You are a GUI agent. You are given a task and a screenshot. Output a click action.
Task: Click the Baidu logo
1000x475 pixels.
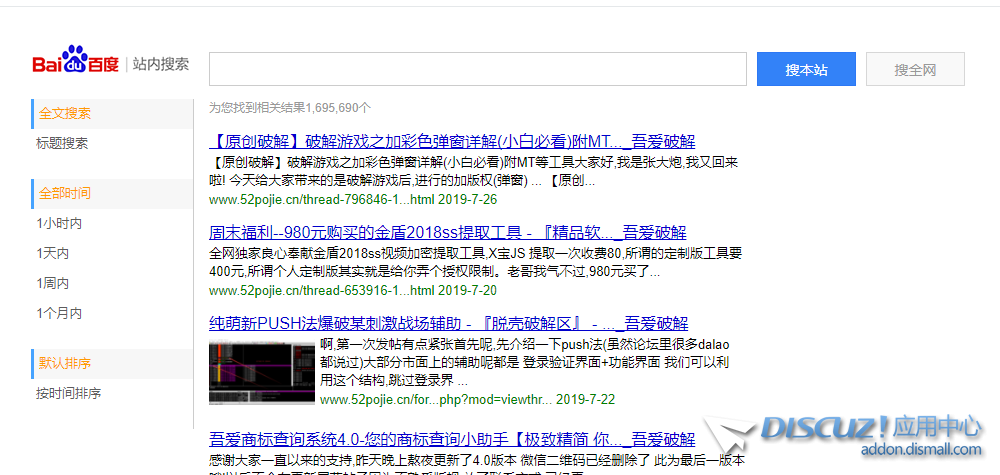tap(75, 64)
